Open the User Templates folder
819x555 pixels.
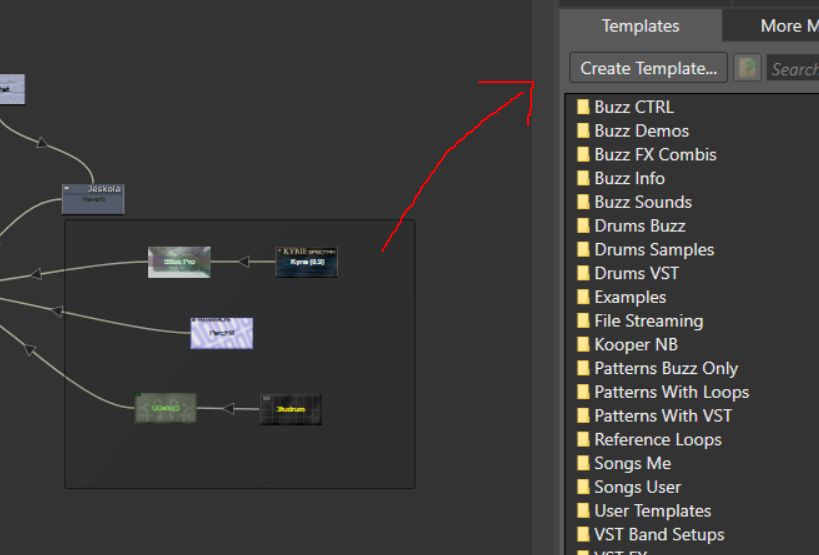[x=652, y=511]
